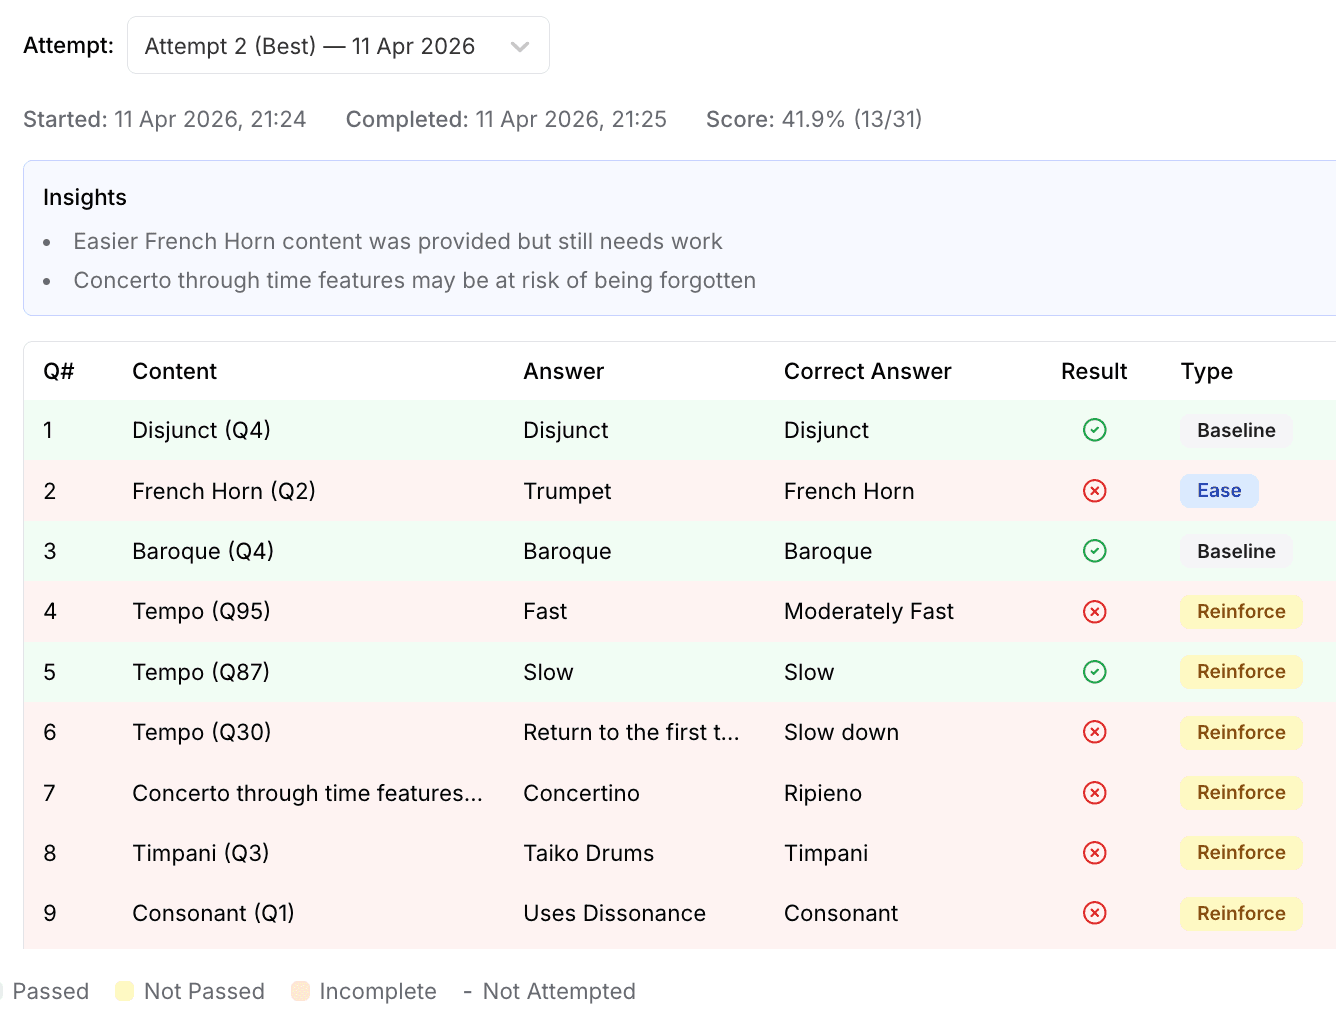The image size is (1336, 1024).
Task: Click the Ease badge on question 2
Action: [x=1218, y=491]
